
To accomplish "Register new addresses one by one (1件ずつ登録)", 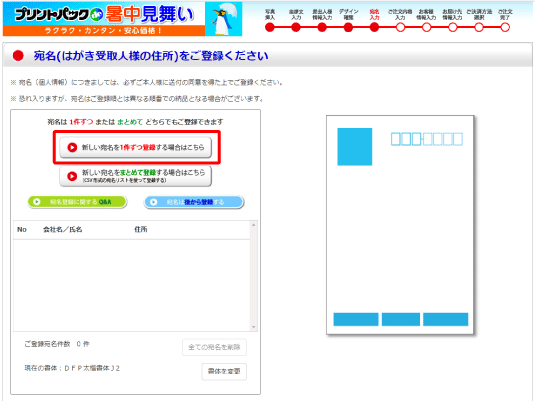I will click(135, 147).
